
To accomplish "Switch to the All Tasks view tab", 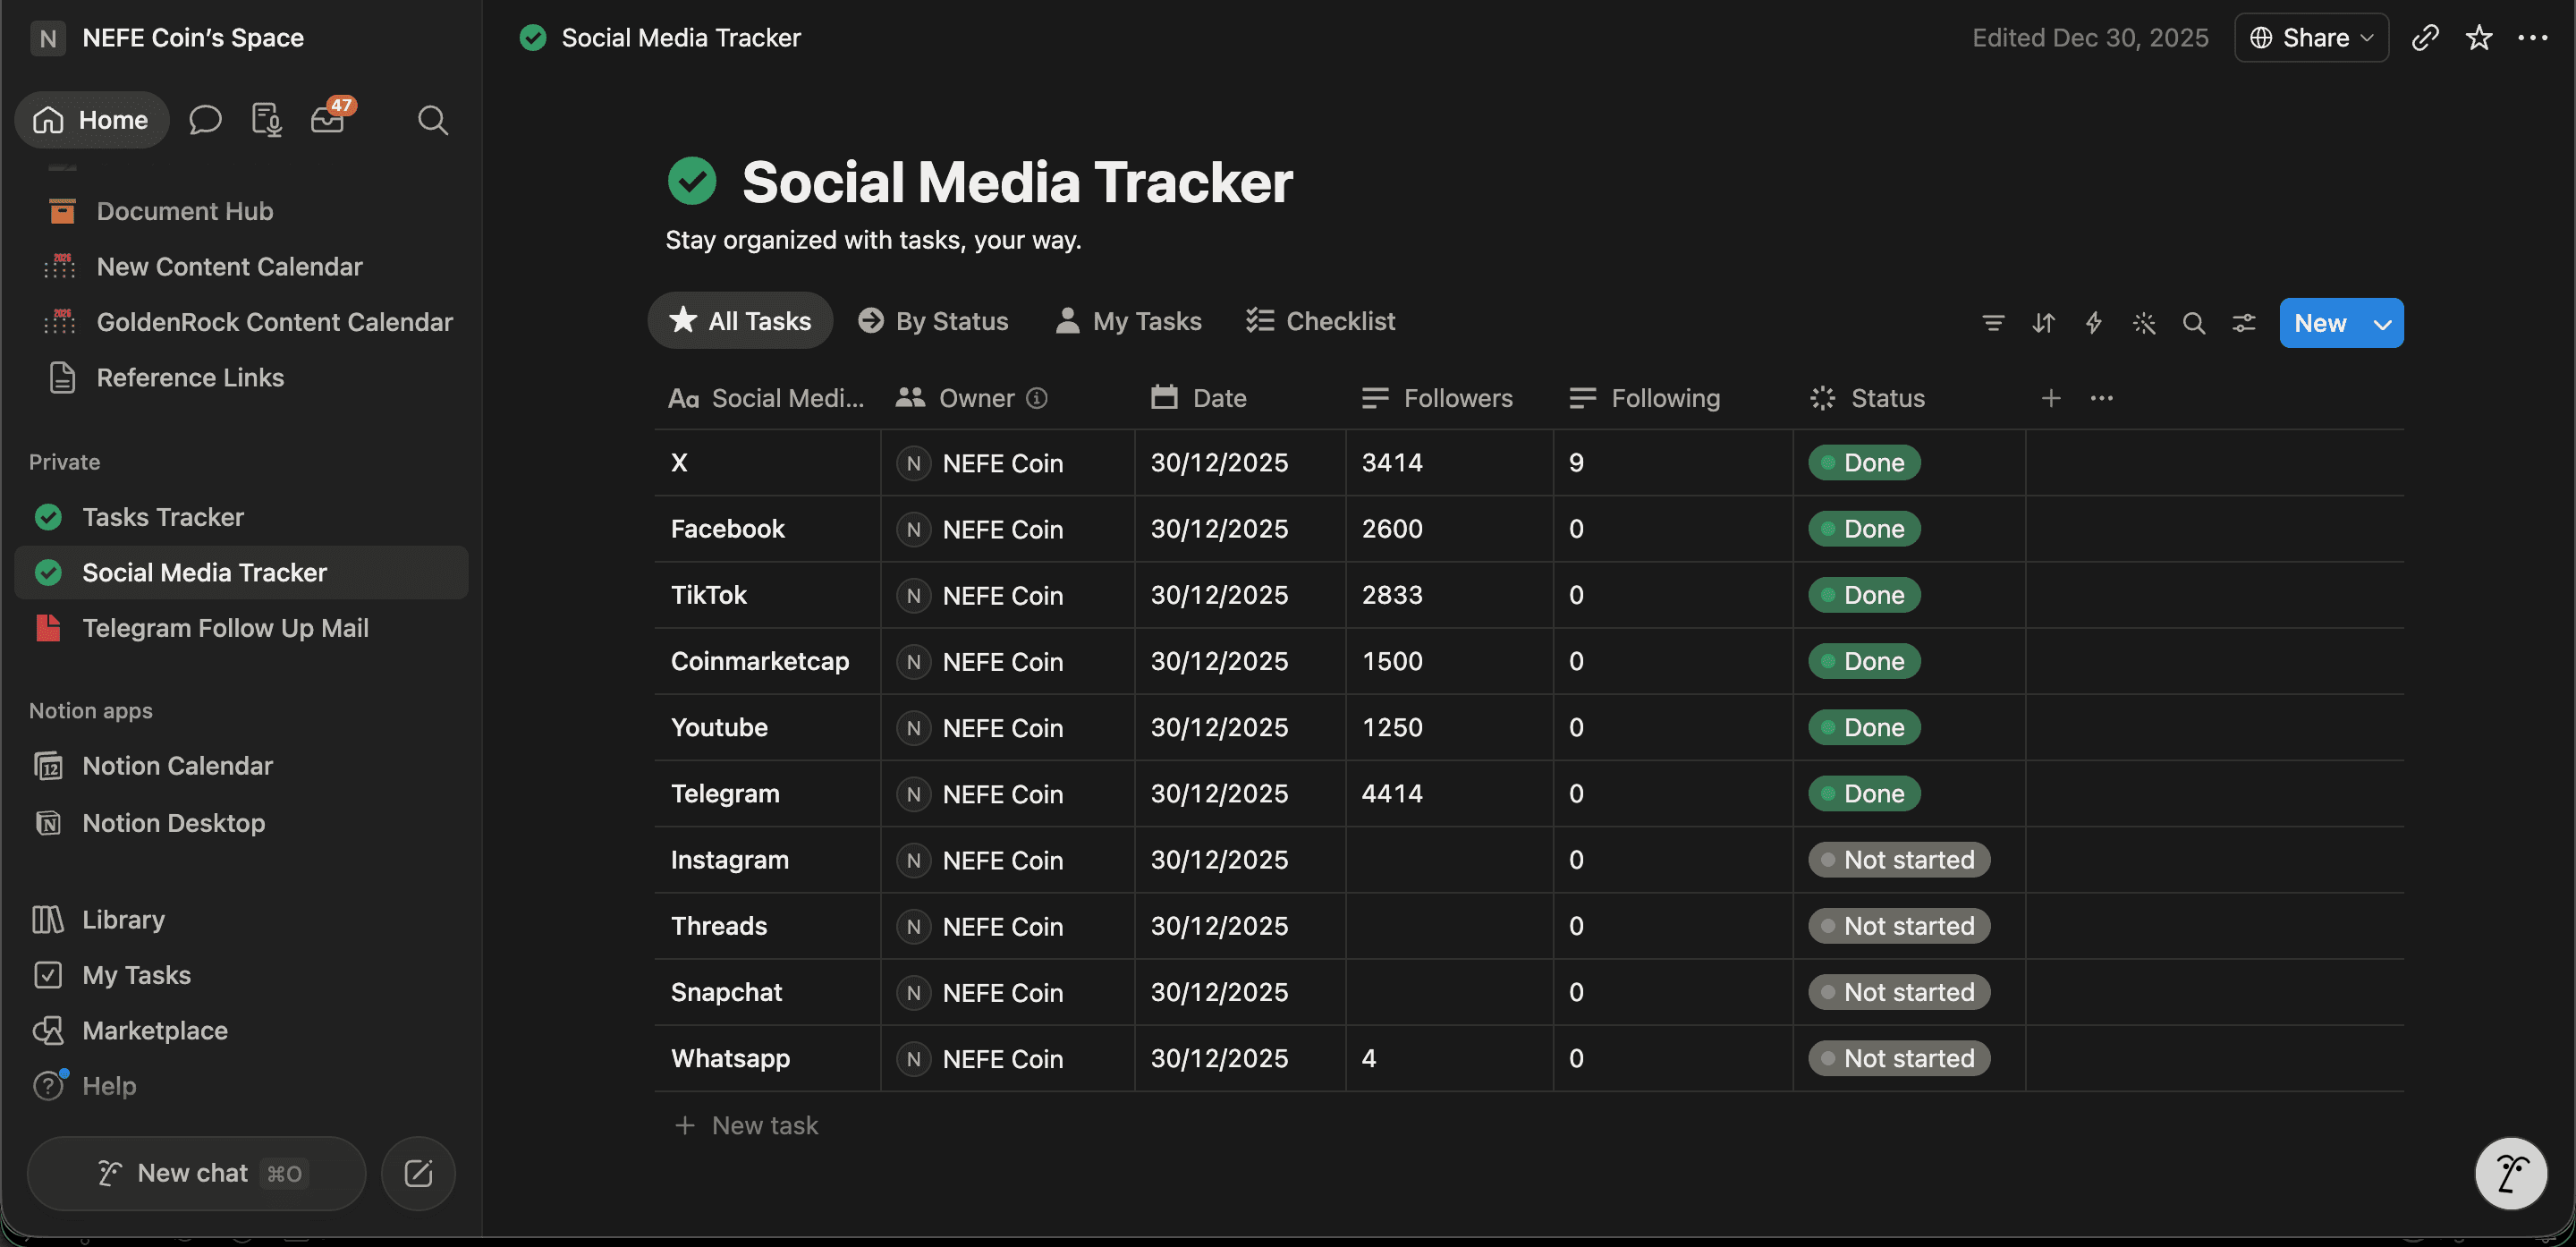I will coord(740,320).
